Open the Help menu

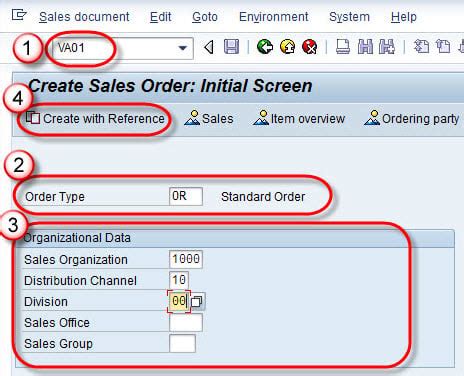point(404,17)
